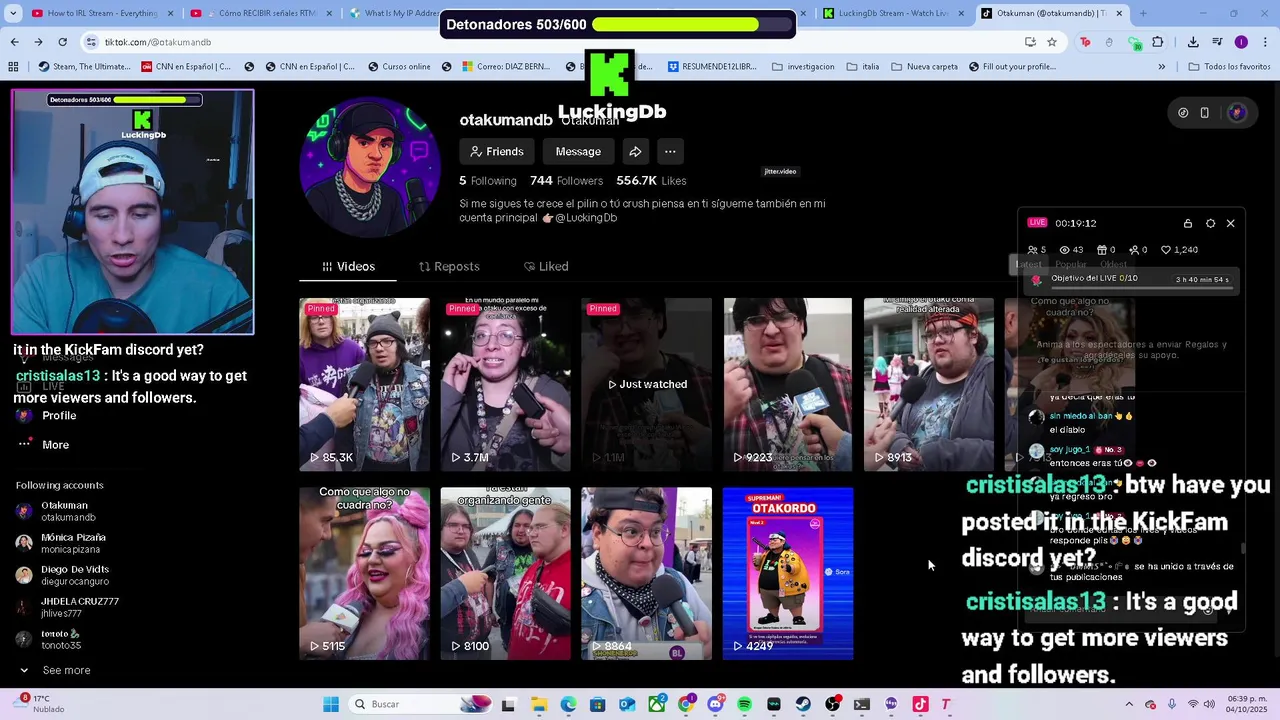Viewport: 1280px width, 720px height.
Task: Close the LIVE overlay panel
Action: point(1231,223)
